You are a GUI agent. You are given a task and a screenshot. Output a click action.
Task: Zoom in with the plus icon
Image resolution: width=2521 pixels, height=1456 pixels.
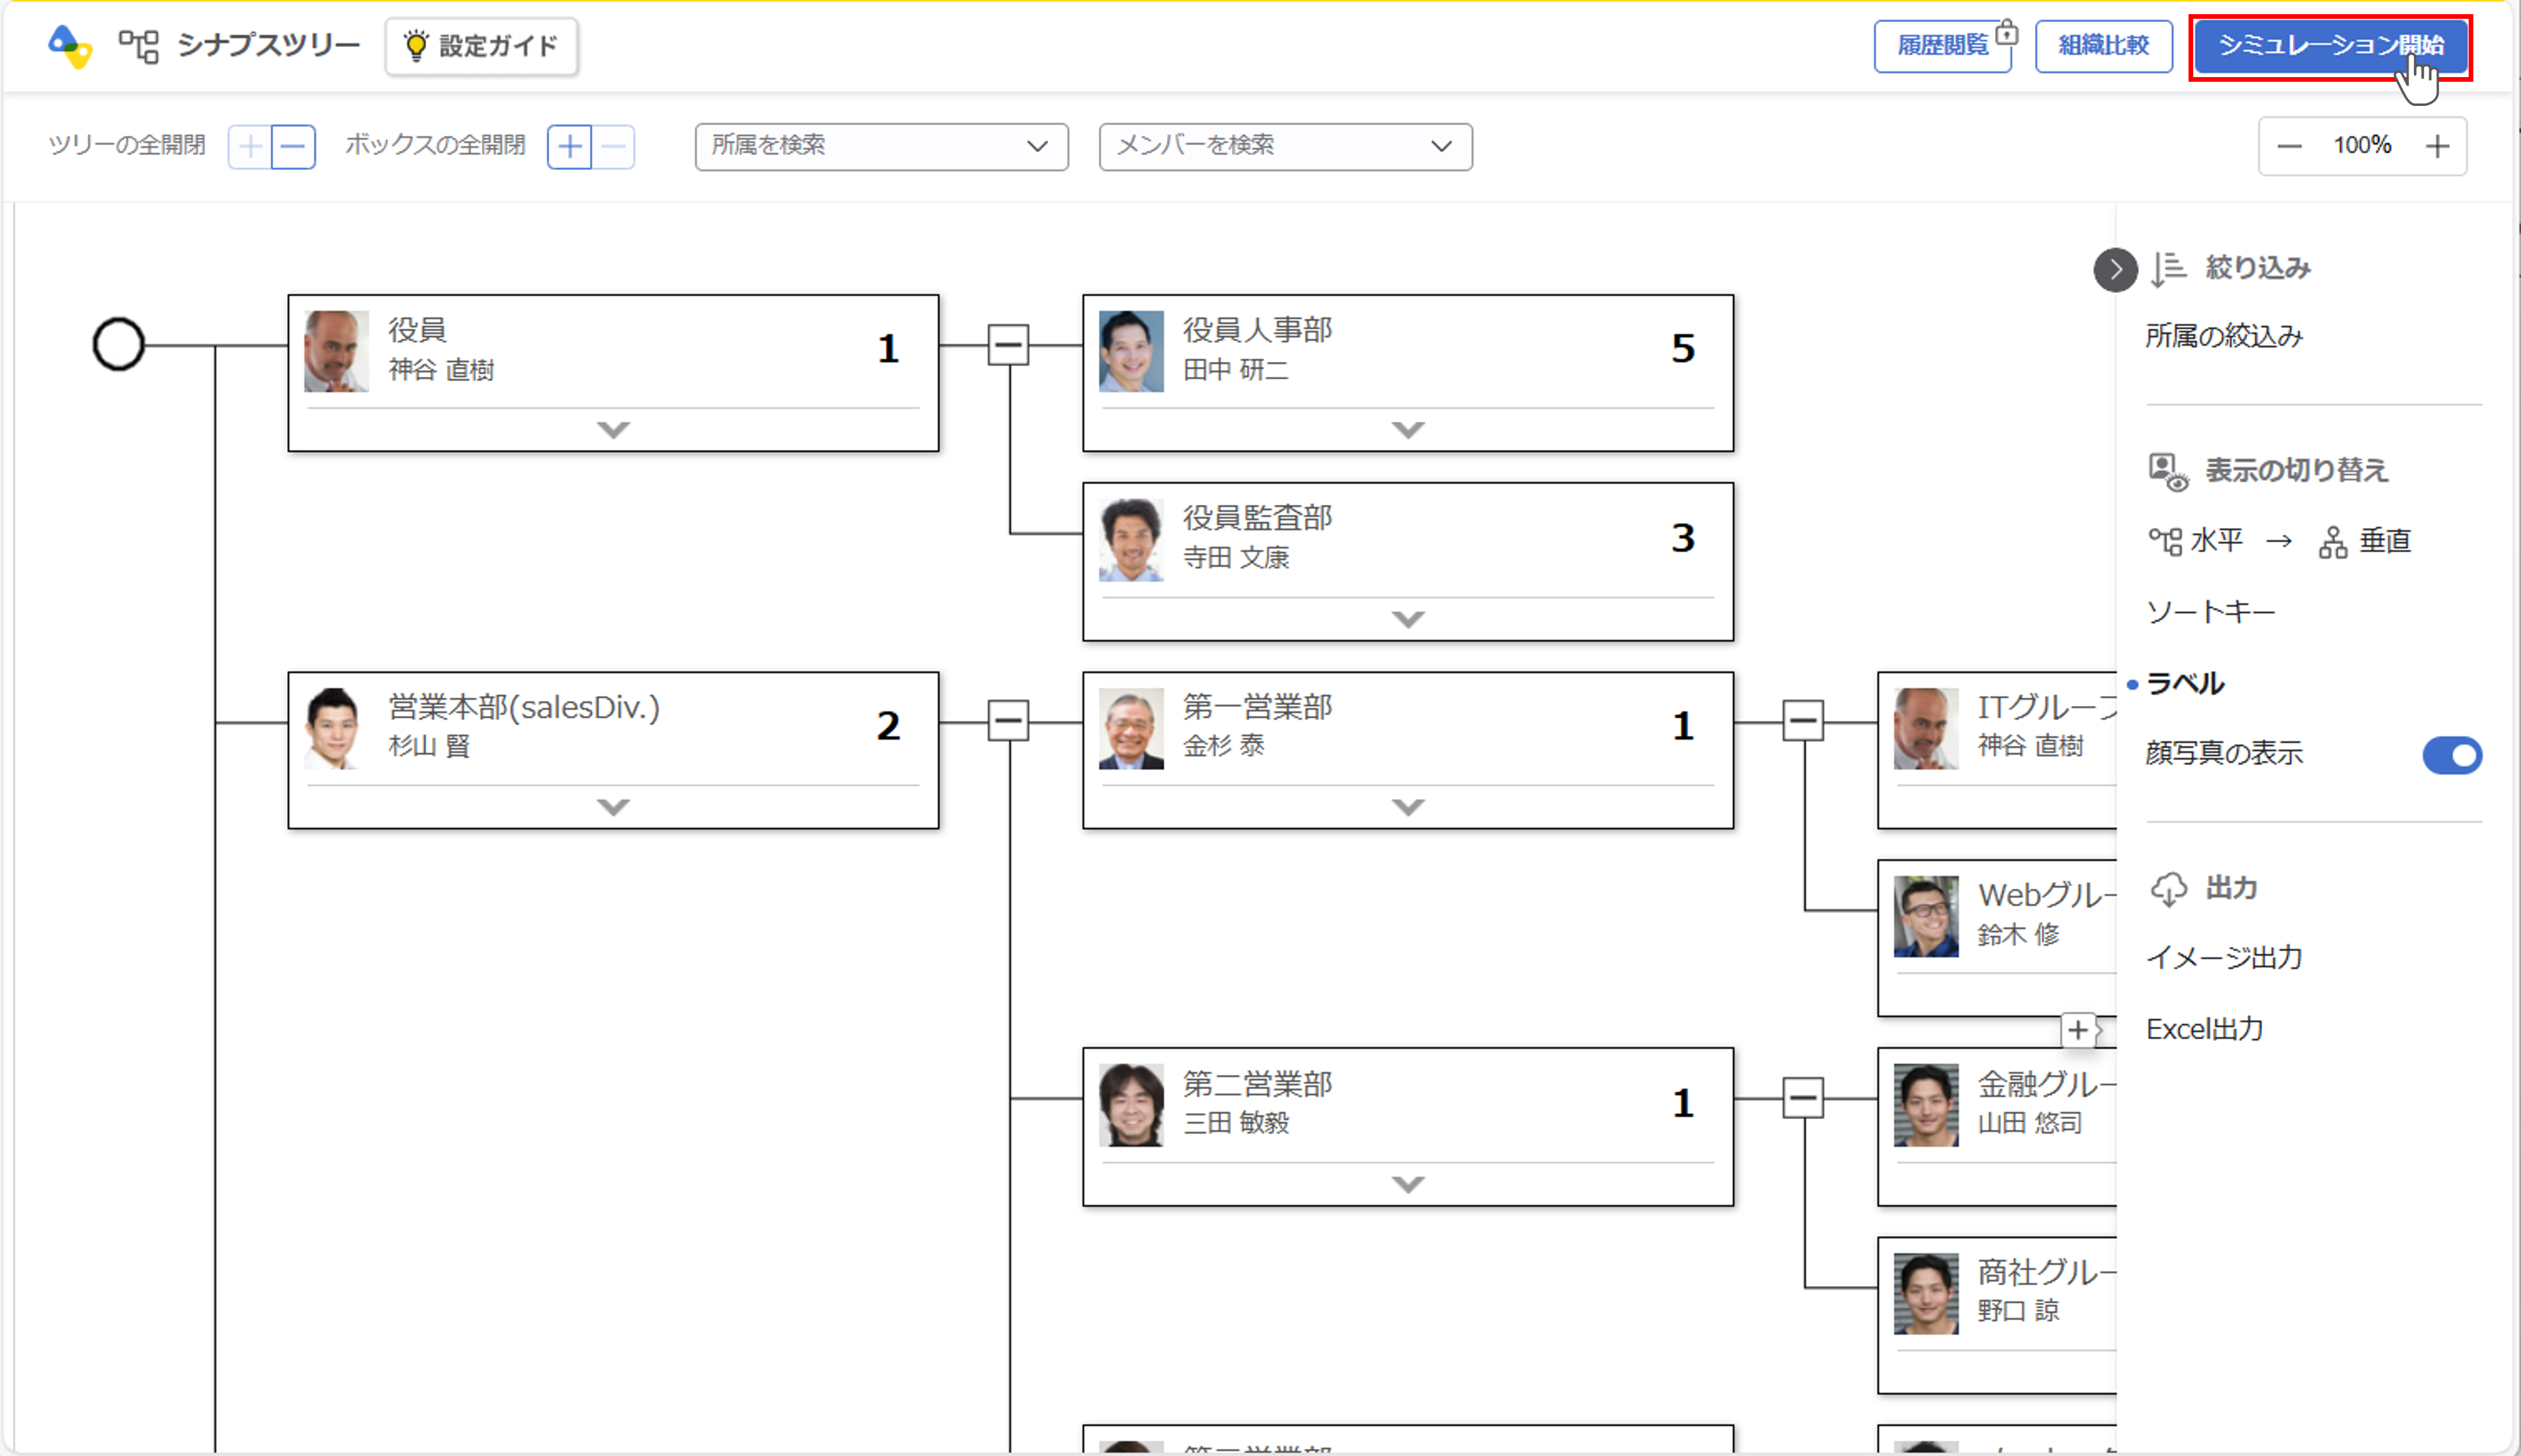(2437, 147)
